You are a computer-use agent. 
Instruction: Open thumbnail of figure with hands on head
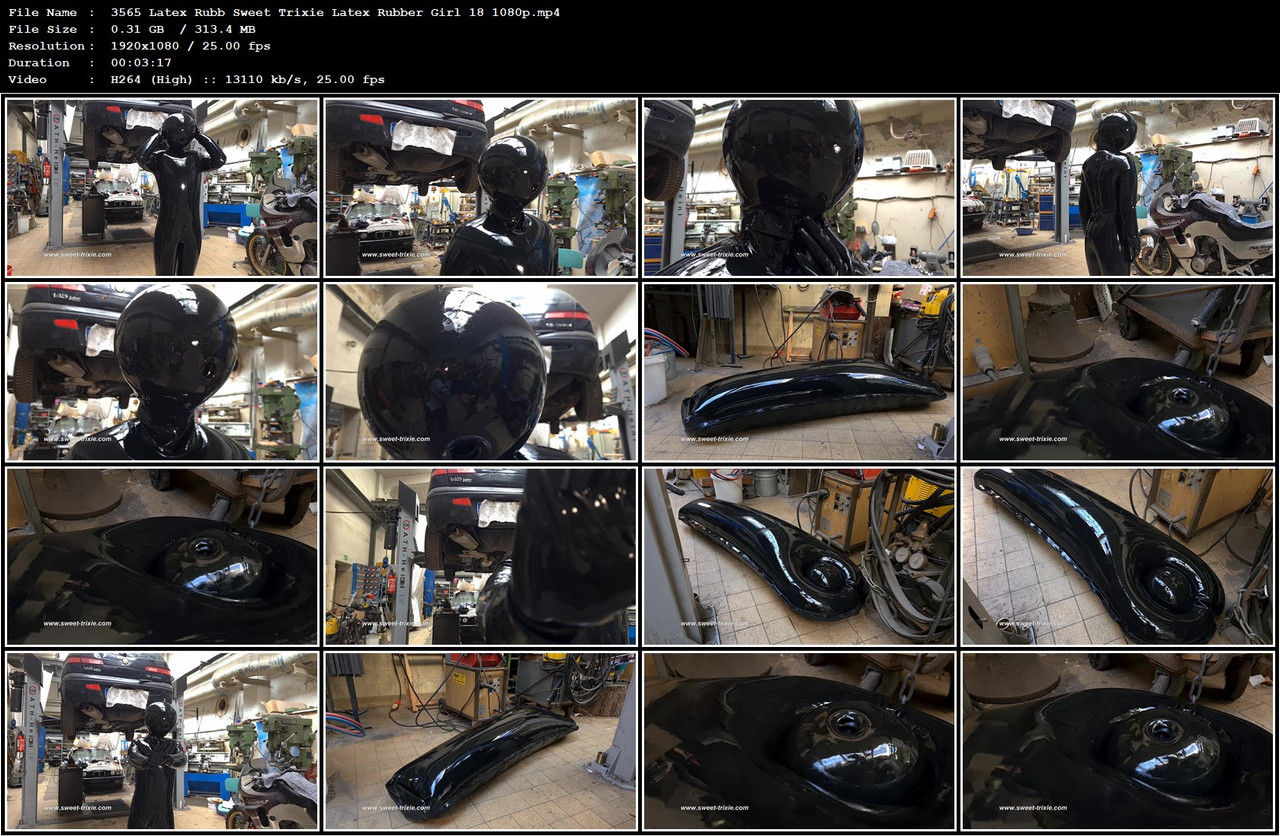pos(162,187)
